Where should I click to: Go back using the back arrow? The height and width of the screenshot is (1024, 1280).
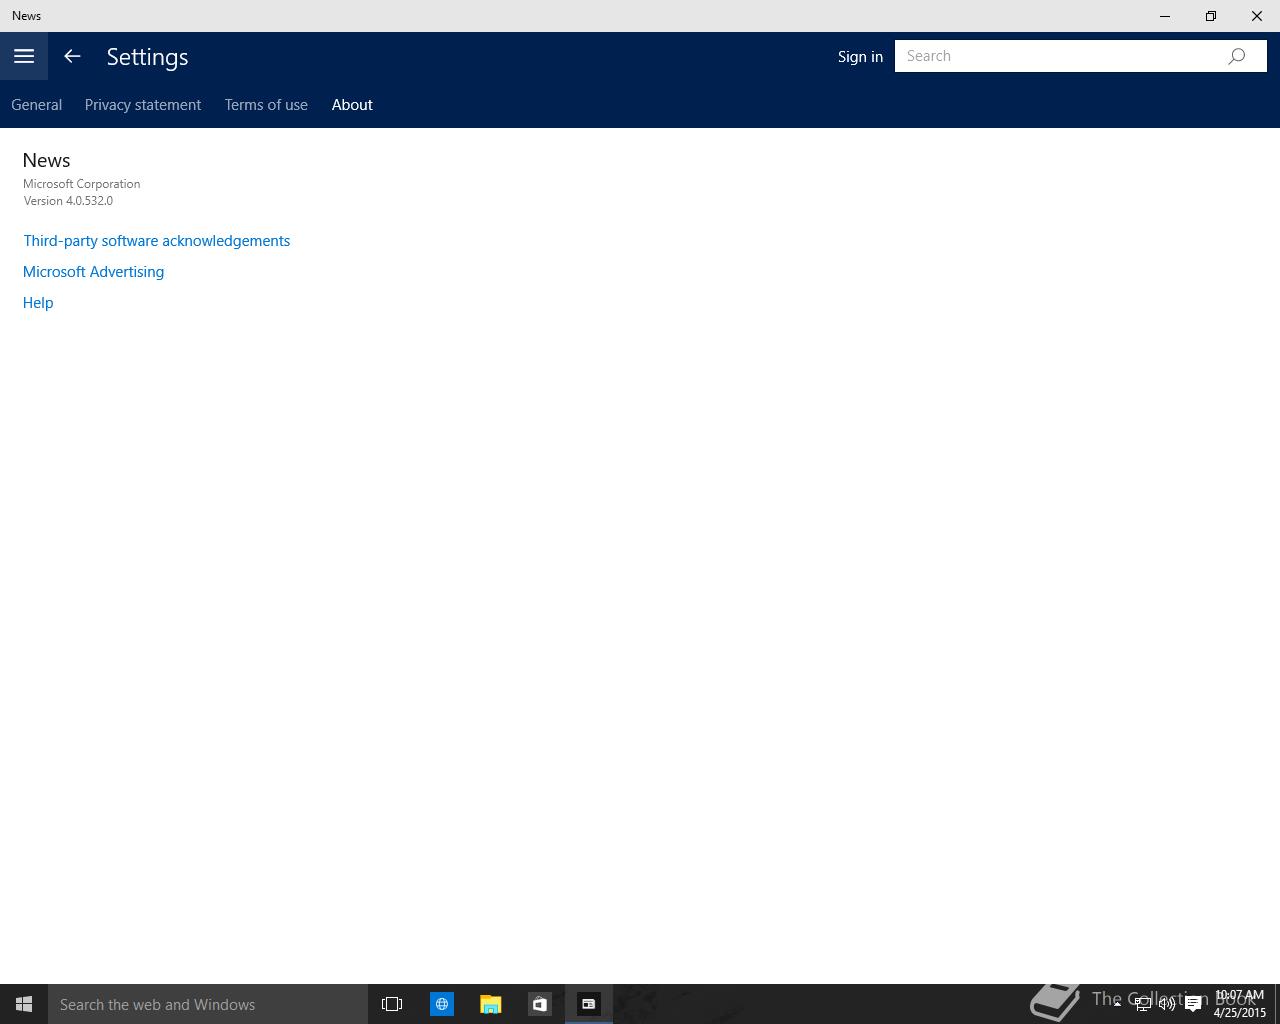72,56
